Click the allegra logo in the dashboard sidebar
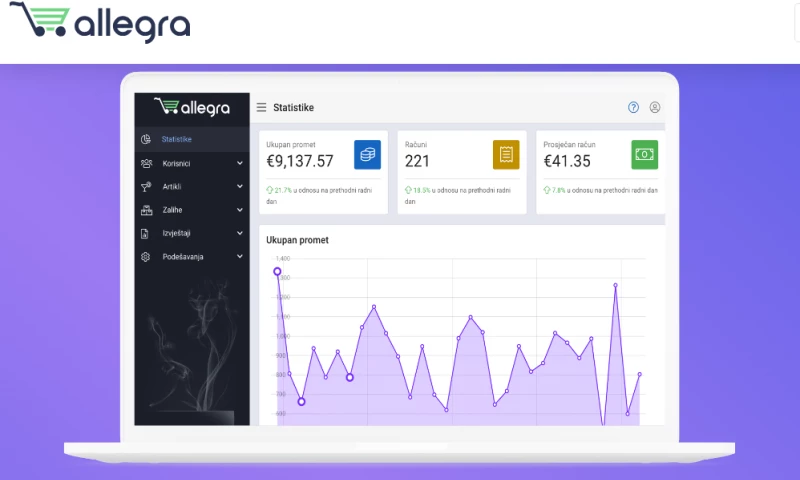This screenshot has width=800, height=480. (x=192, y=107)
